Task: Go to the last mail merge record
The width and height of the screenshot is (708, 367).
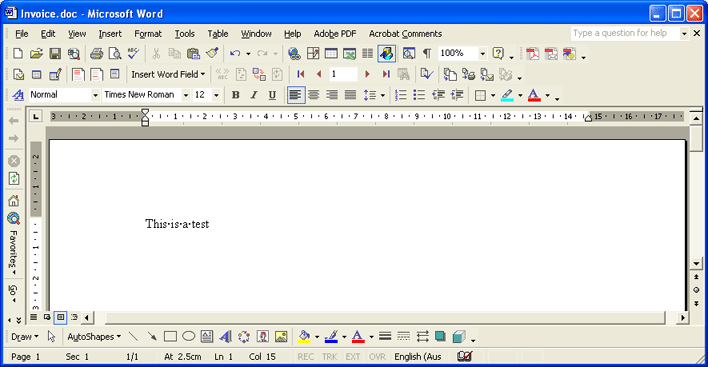Action: pyautogui.click(x=386, y=74)
